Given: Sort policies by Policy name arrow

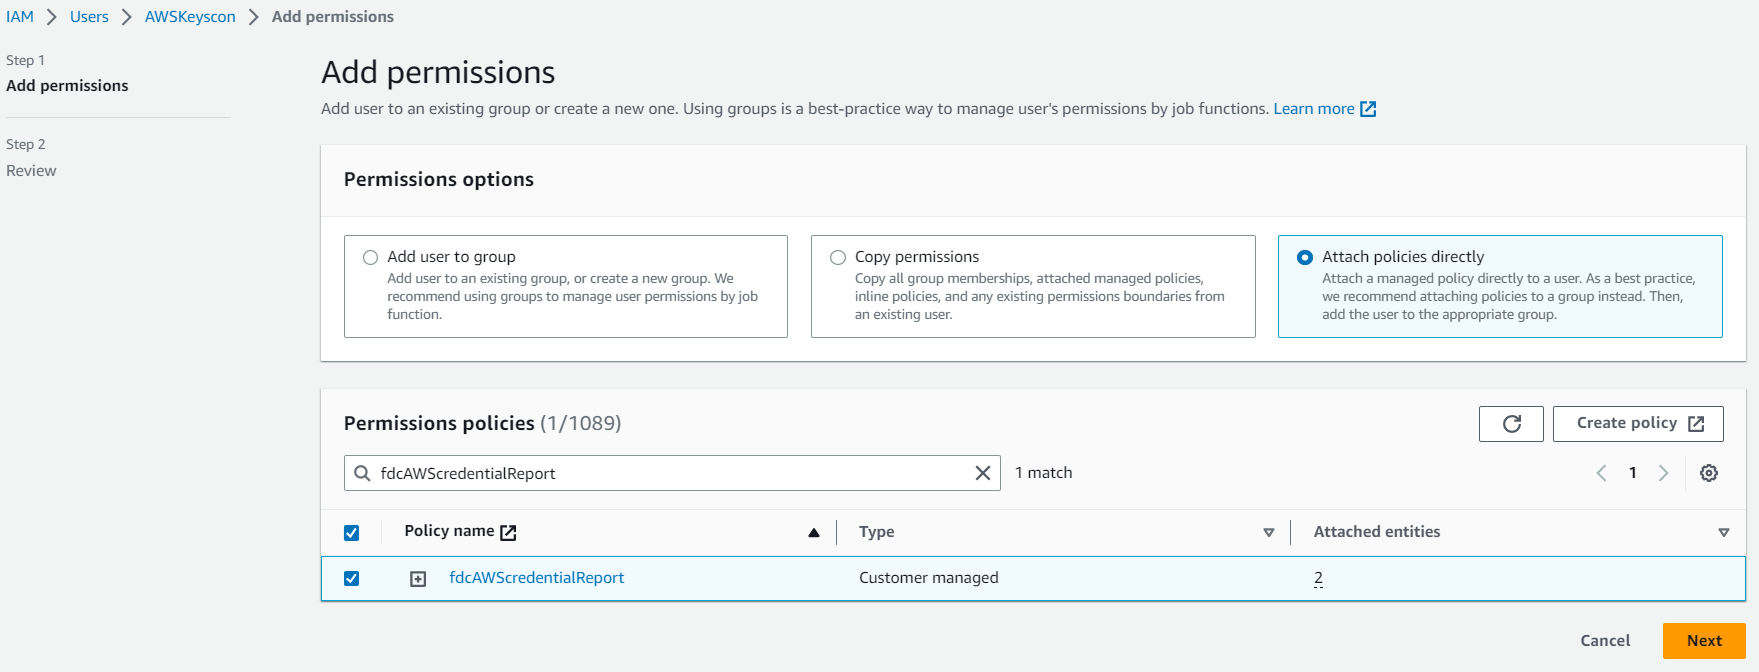Looking at the screenshot, I should [814, 533].
